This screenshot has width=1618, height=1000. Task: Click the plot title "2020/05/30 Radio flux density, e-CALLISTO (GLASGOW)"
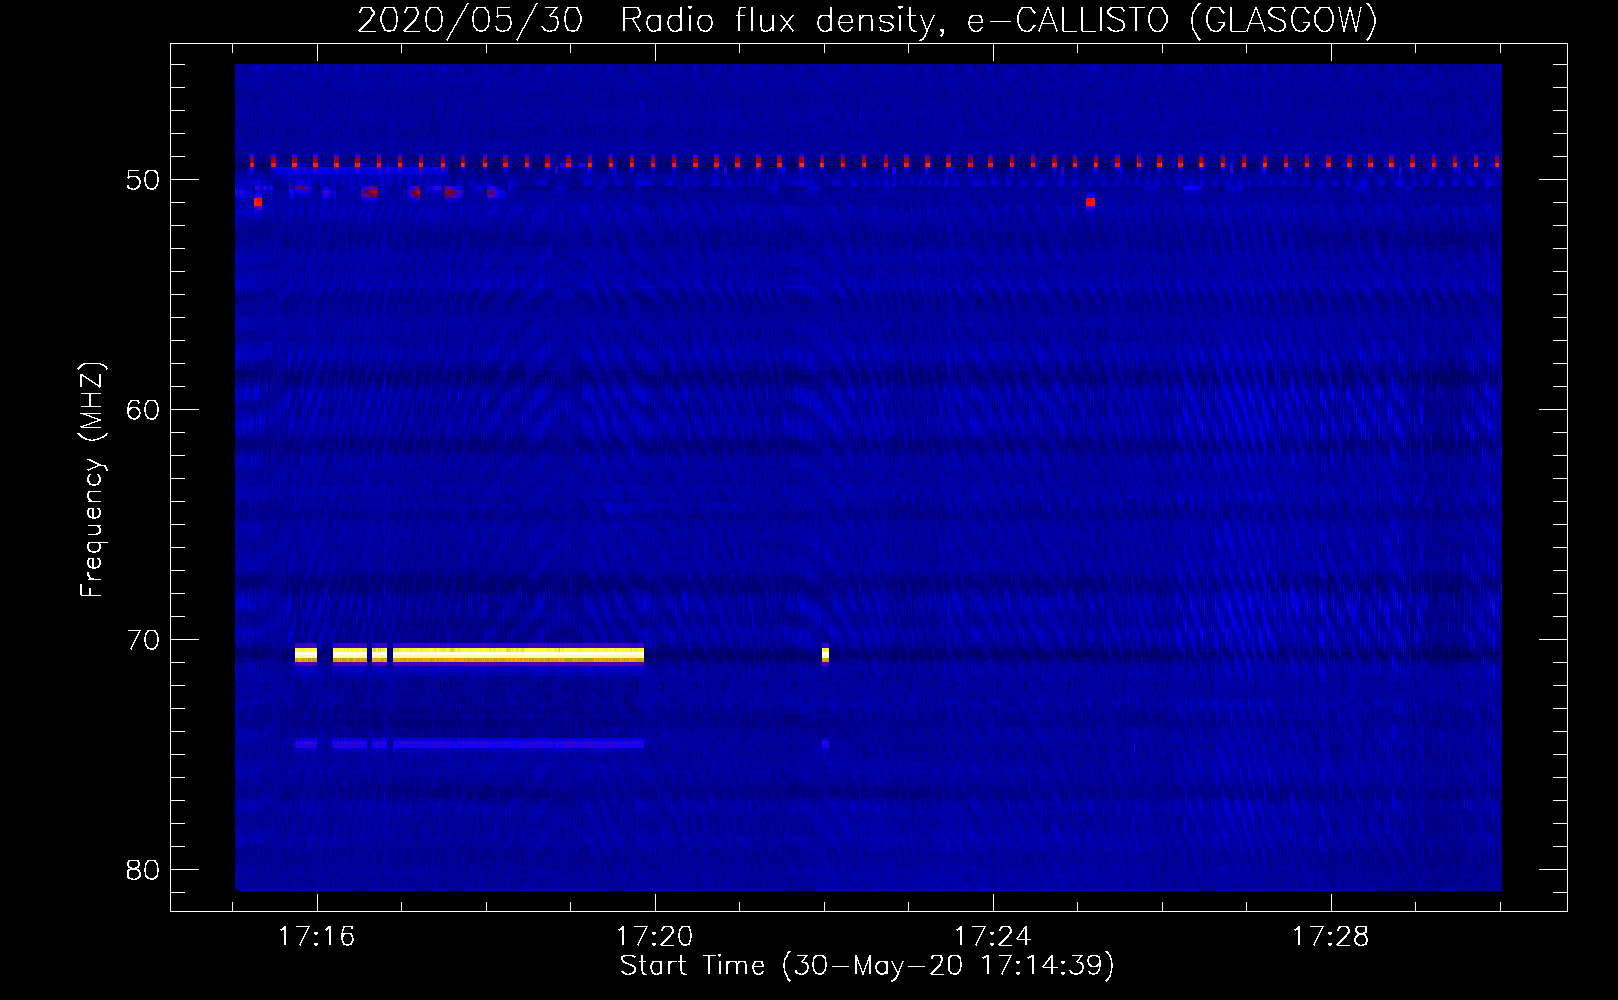(867, 20)
